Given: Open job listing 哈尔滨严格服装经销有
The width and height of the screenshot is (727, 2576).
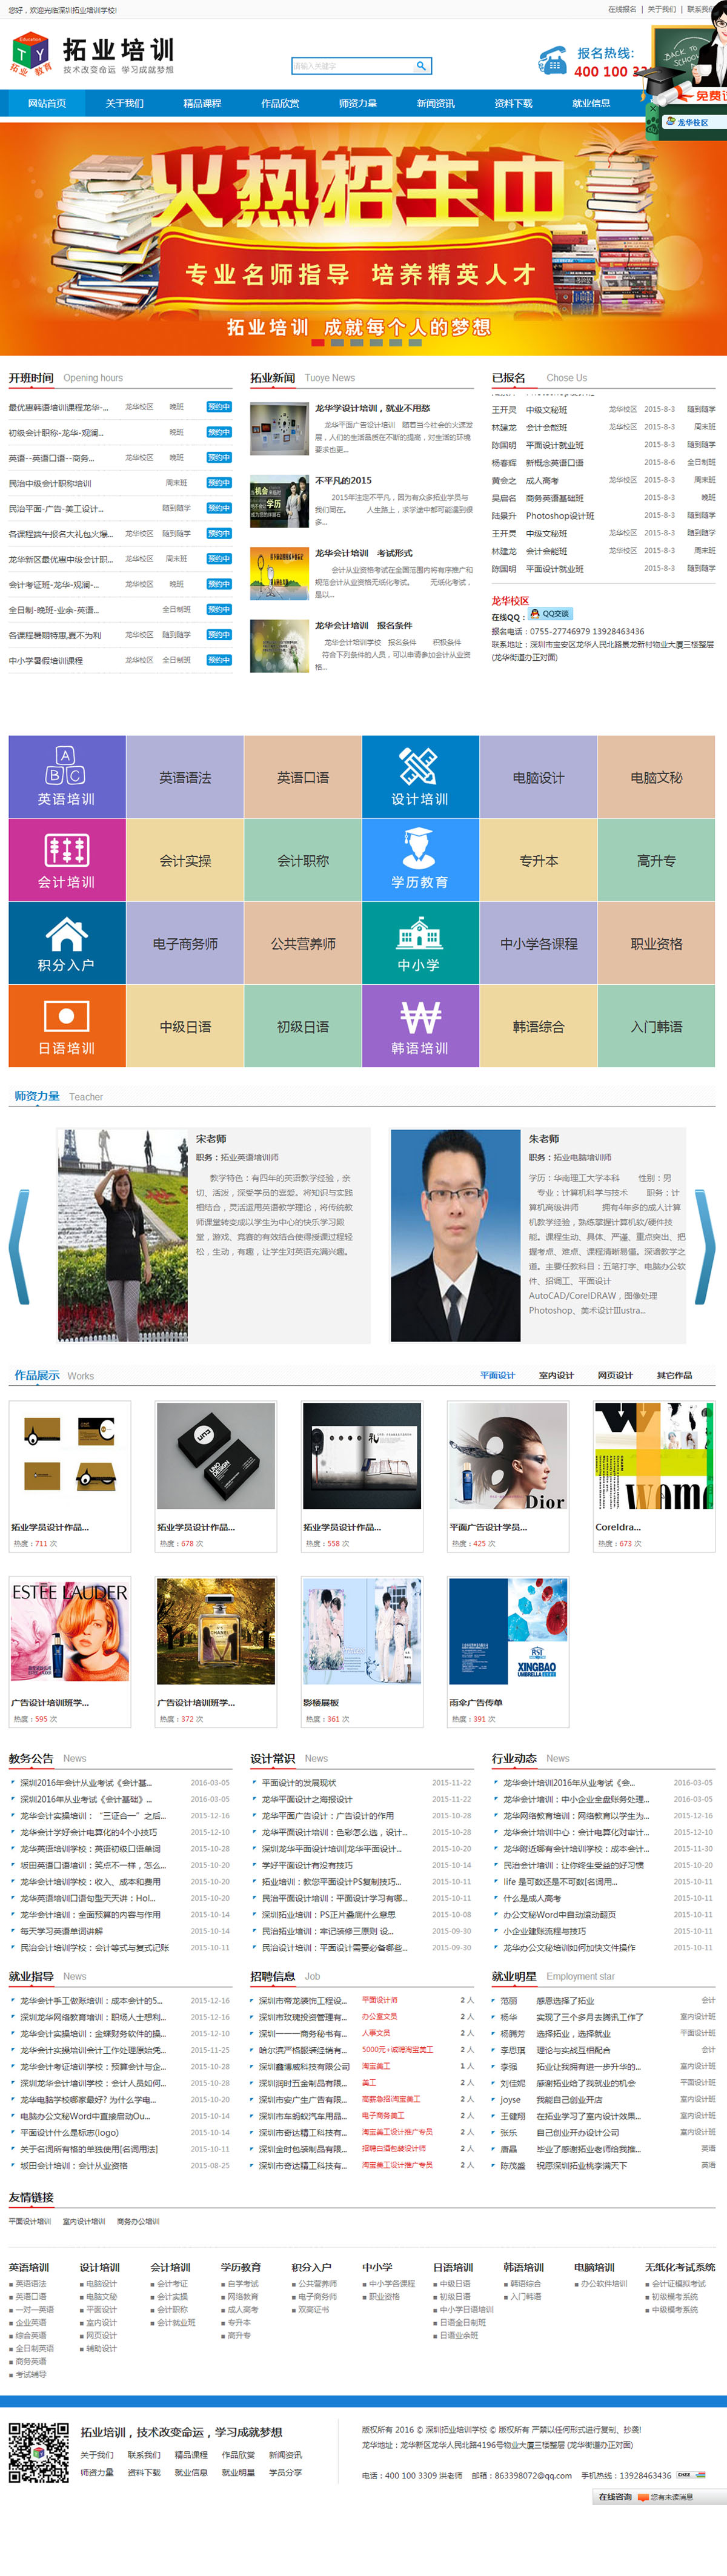Looking at the screenshot, I should 304,2049.
